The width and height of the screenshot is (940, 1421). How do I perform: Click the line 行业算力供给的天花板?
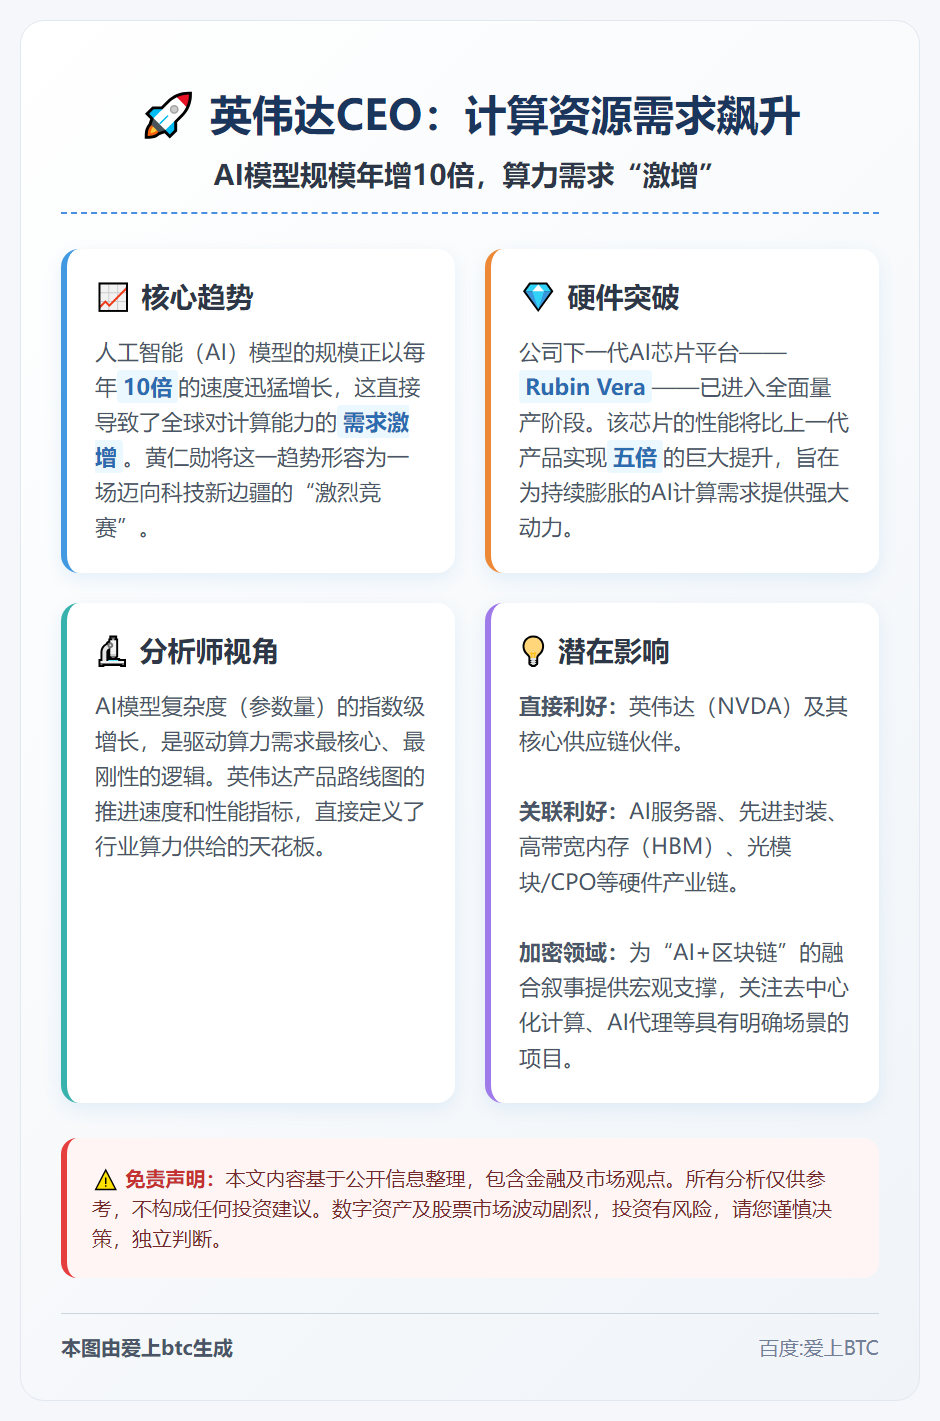(211, 847)
